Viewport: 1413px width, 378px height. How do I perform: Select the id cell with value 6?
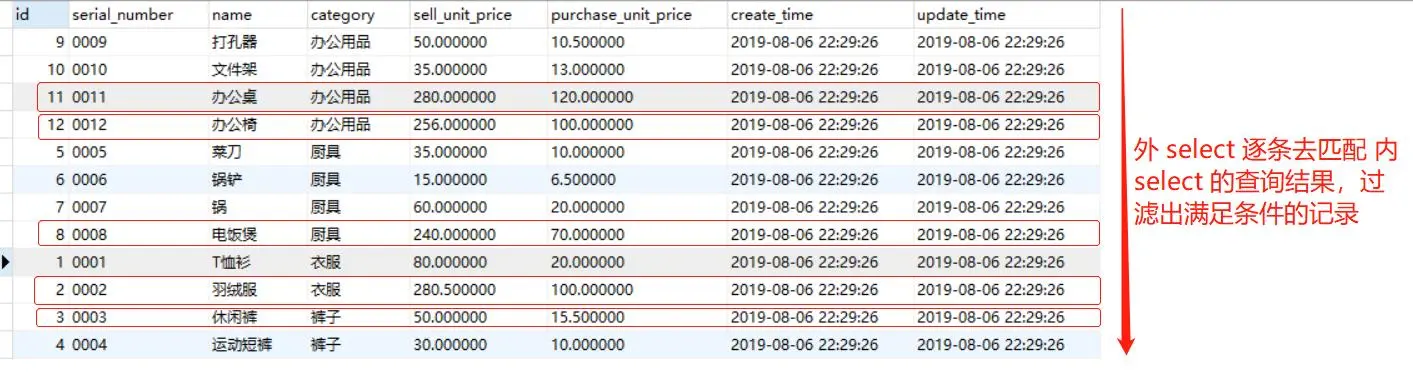click(x=60, y=179)
